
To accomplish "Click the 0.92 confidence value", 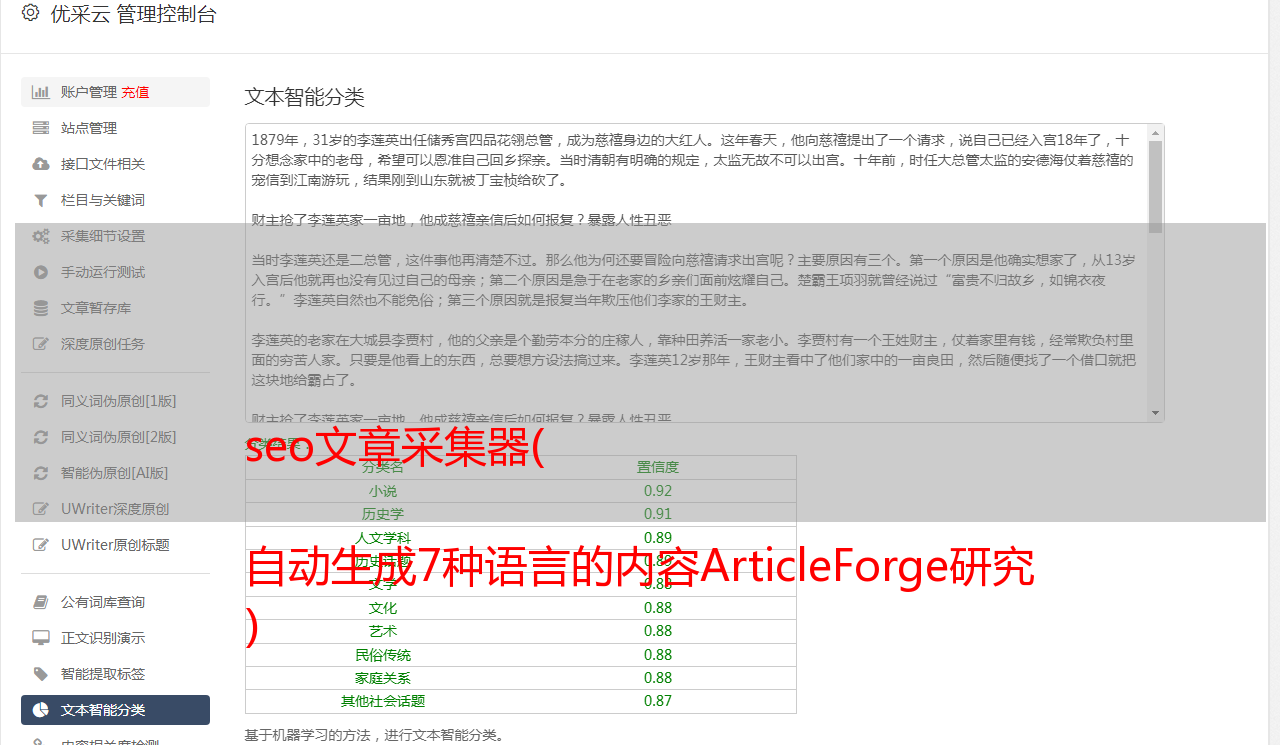I will 658,491.
